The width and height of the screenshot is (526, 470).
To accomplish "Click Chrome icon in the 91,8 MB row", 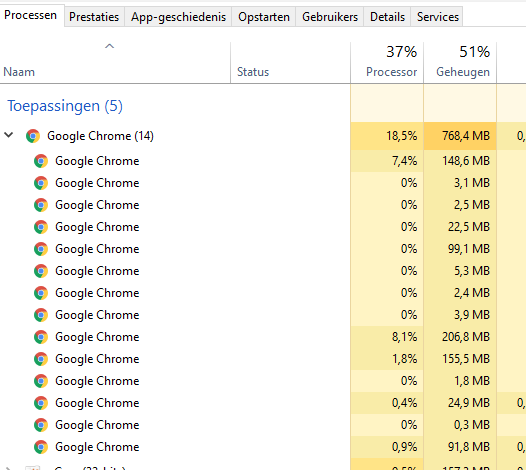I will 41,447.
